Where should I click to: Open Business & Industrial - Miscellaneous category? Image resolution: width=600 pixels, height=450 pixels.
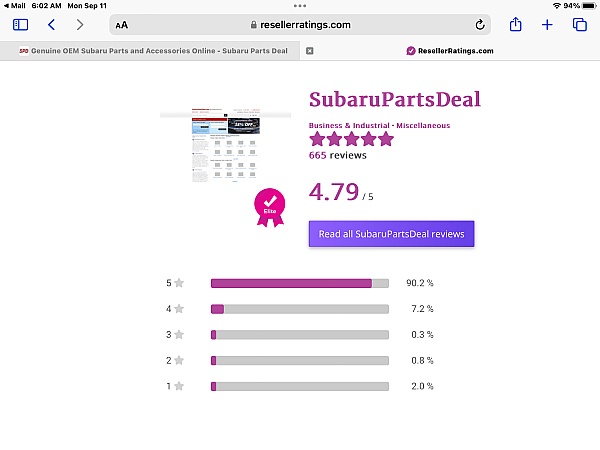tap(379, 126)
